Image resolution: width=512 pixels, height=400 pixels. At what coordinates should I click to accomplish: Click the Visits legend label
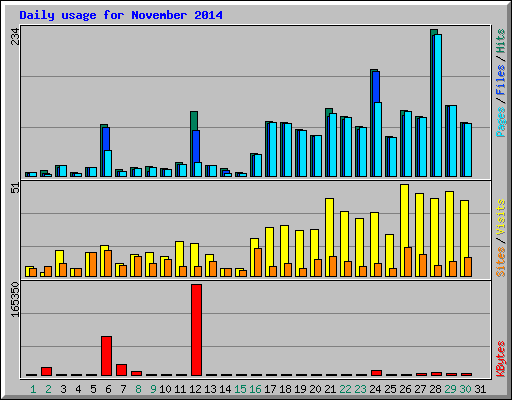(500, 218)
